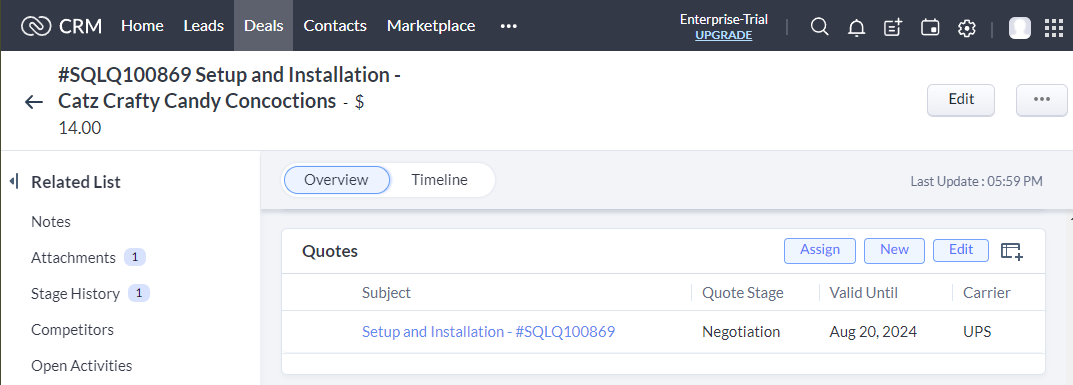The image size is (1073, 385).
Task: Click the user profile avatar
Action: [x=1020, y=27]
